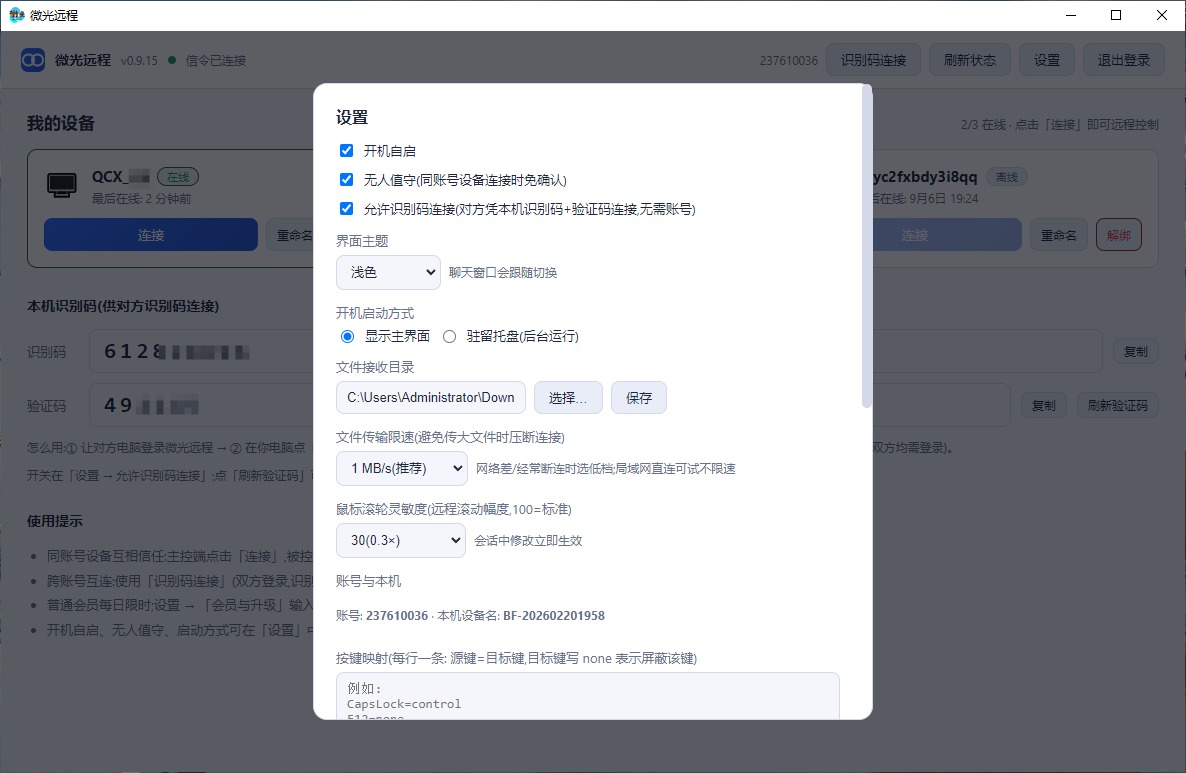The height and width of the screenshot is (773, 1186).
Task: Click the 在线 badge on the QCX device
Action: 179,177
